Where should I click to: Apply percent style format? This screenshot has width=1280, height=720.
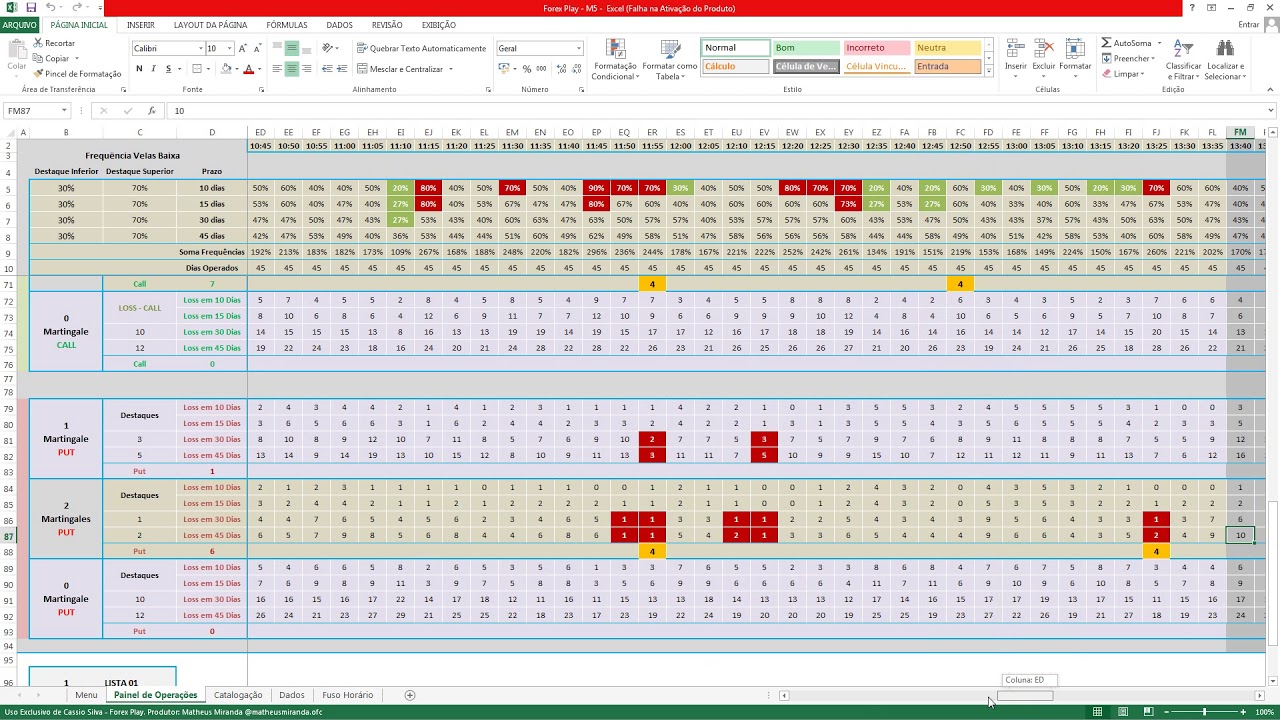pyautogui.click(x=526, y=69)
